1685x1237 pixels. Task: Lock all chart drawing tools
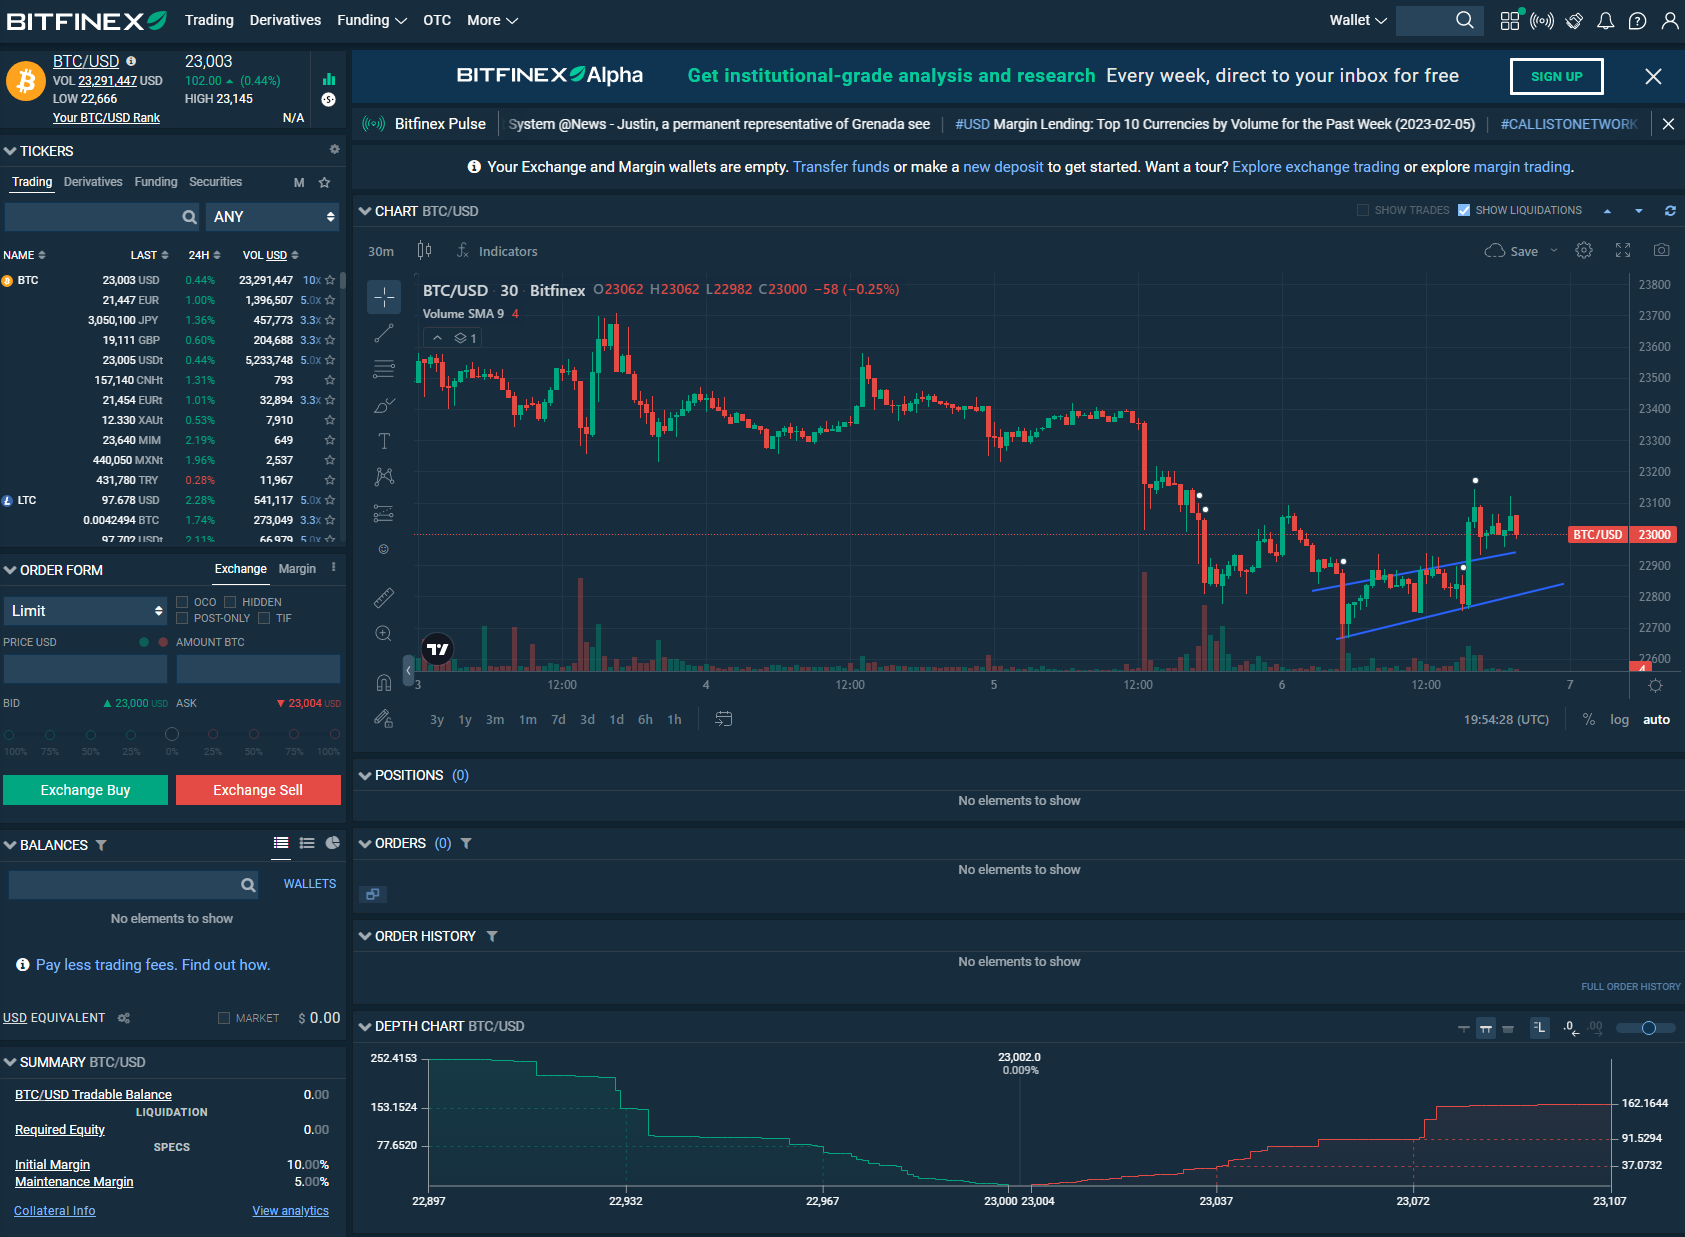coord(384,719)
